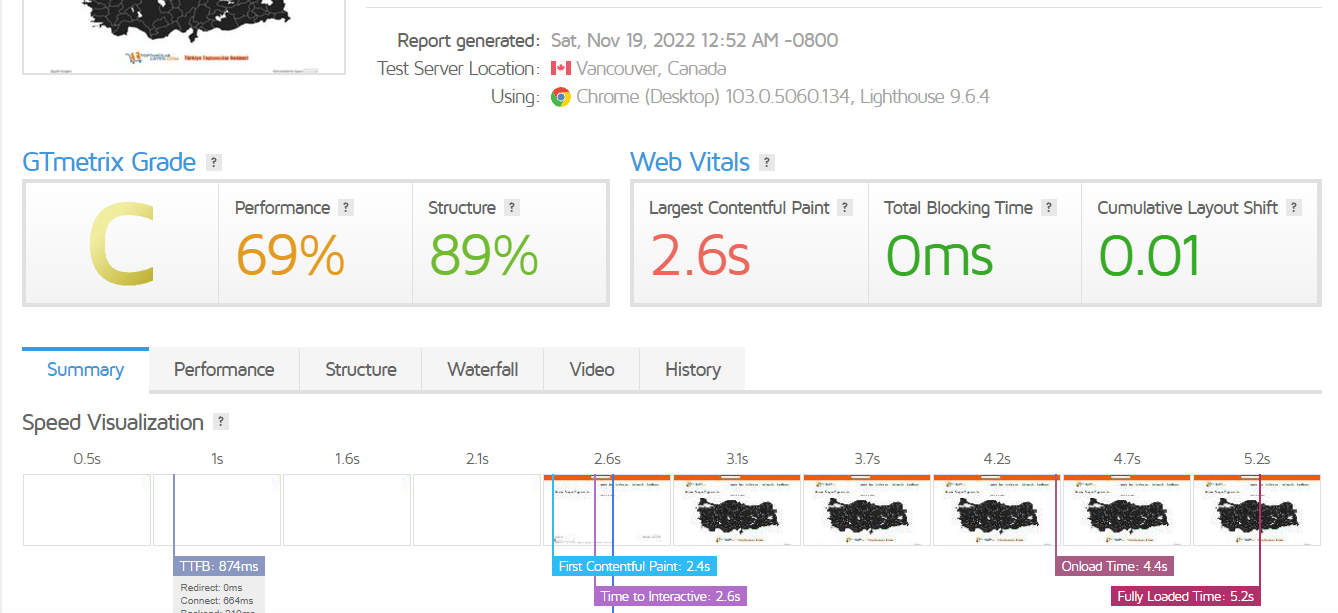Open the History tab
1338x613 pixels.
(693, 370)
